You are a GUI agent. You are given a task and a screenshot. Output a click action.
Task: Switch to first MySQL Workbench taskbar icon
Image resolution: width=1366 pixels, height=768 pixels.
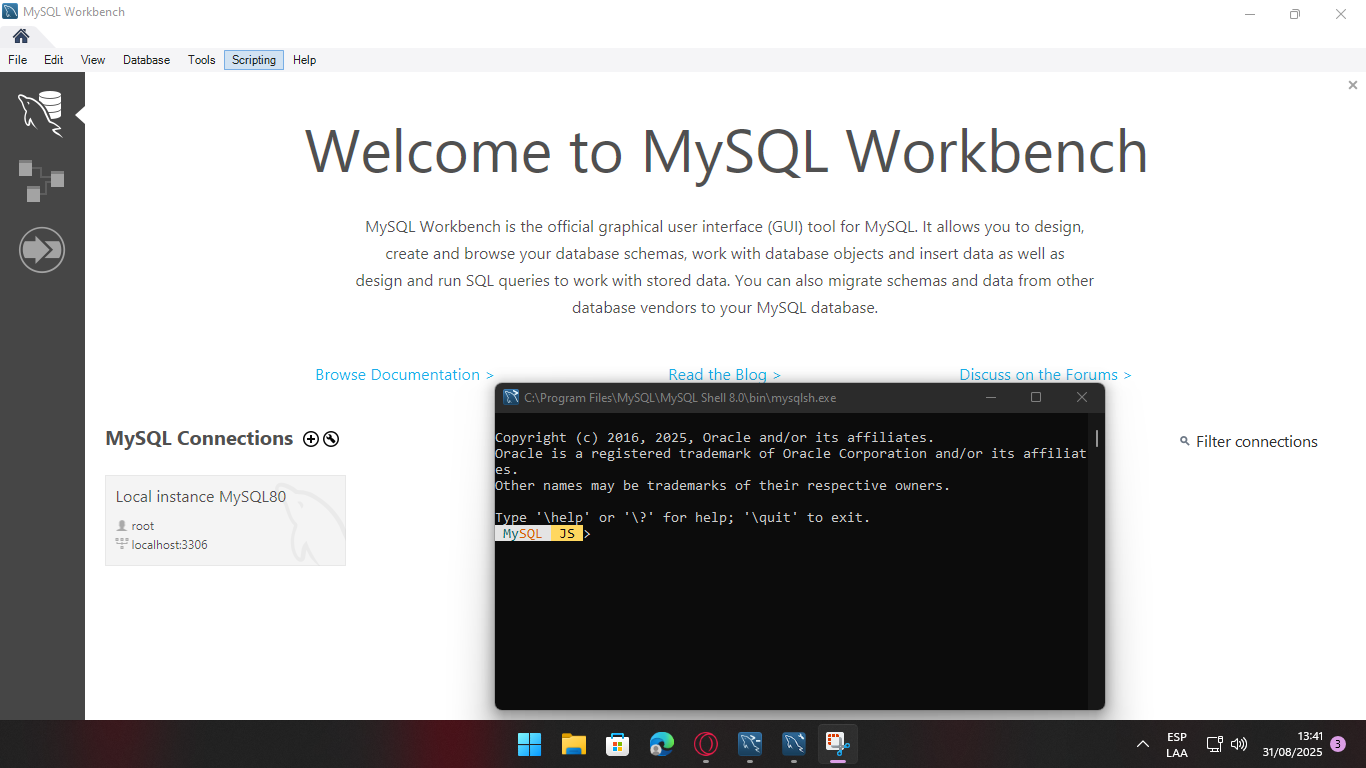click(750, 744)
